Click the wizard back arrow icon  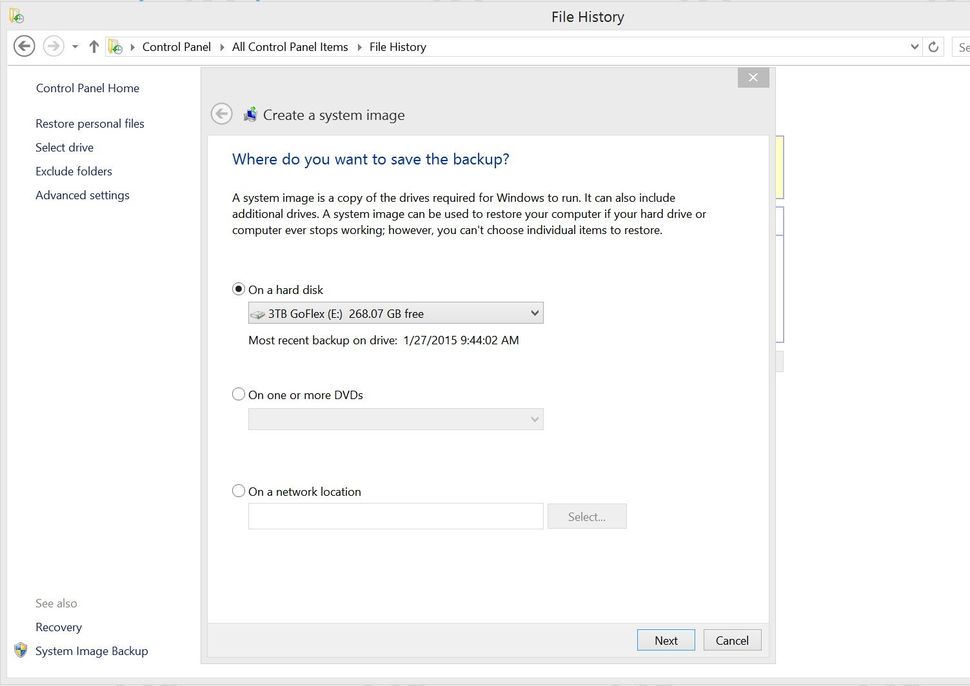pyautogui.click(x=222, y=115)
